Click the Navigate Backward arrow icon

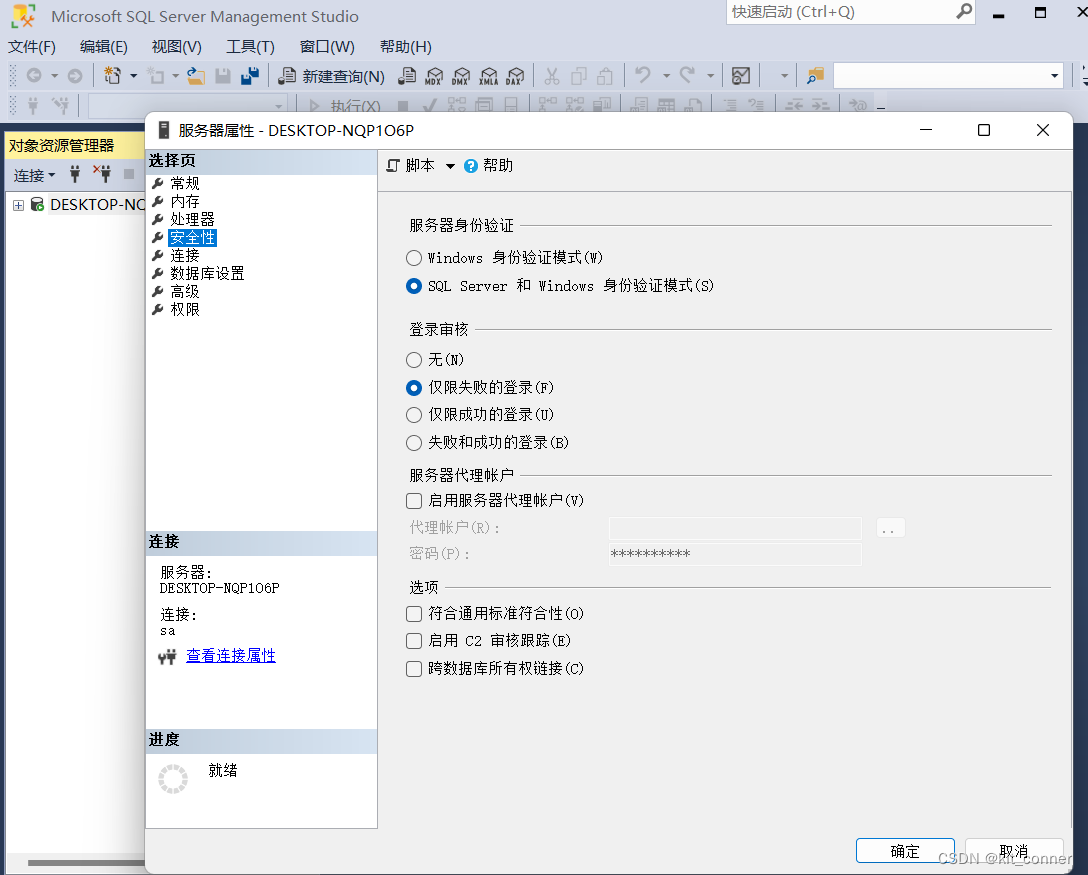pyautogui.click(x=34, y=76)
